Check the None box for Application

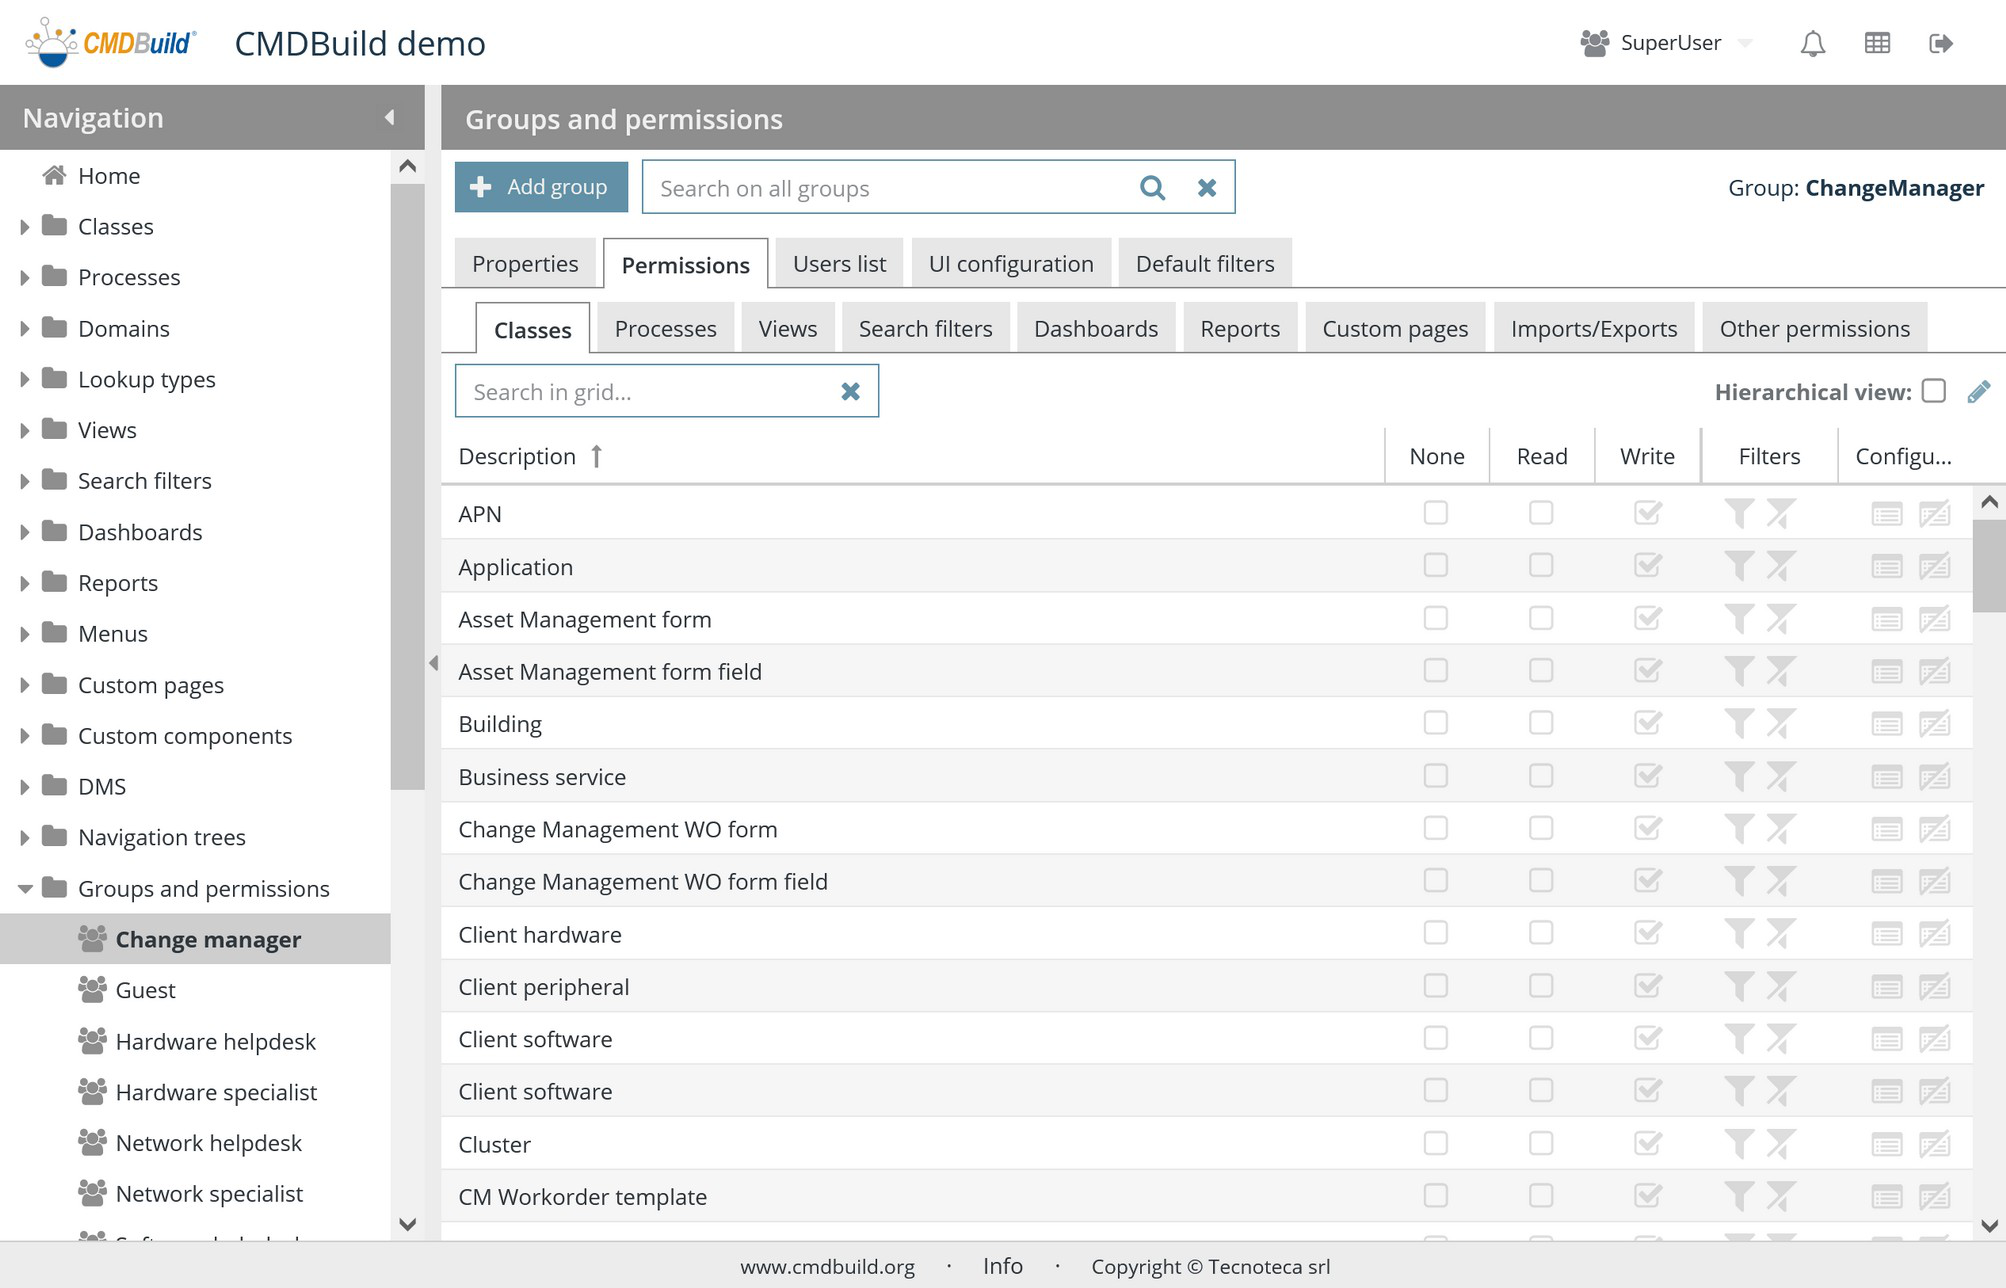point(1435,566)
